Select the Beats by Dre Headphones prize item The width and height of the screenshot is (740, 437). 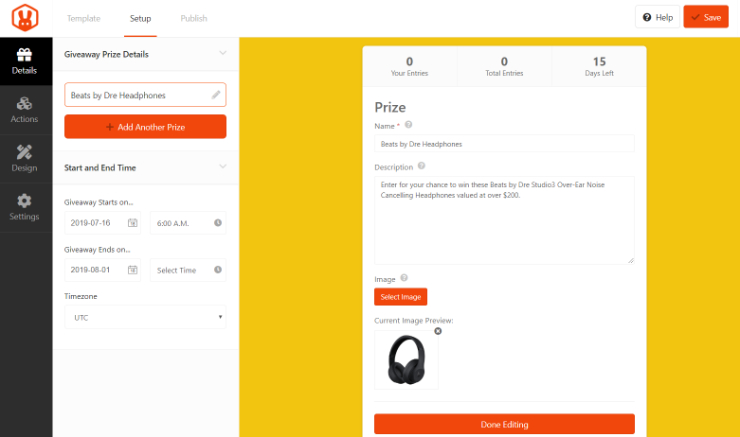[145, 95]
